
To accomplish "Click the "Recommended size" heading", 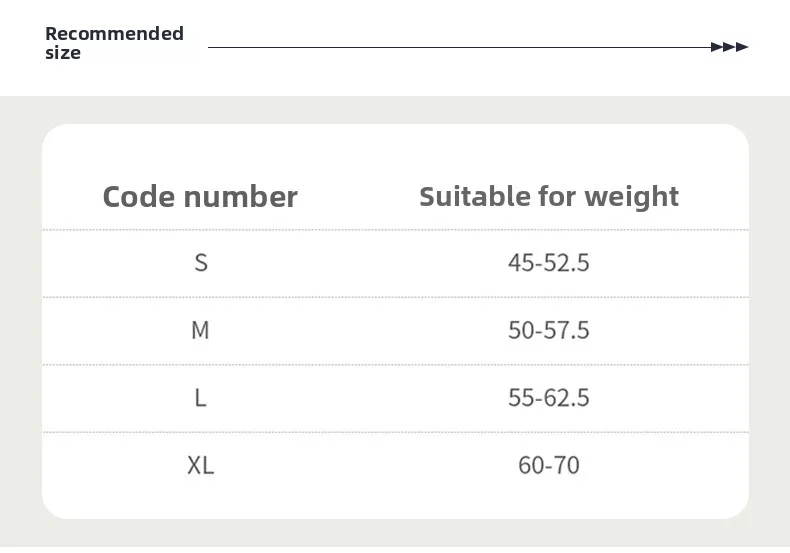I will 114,43.
